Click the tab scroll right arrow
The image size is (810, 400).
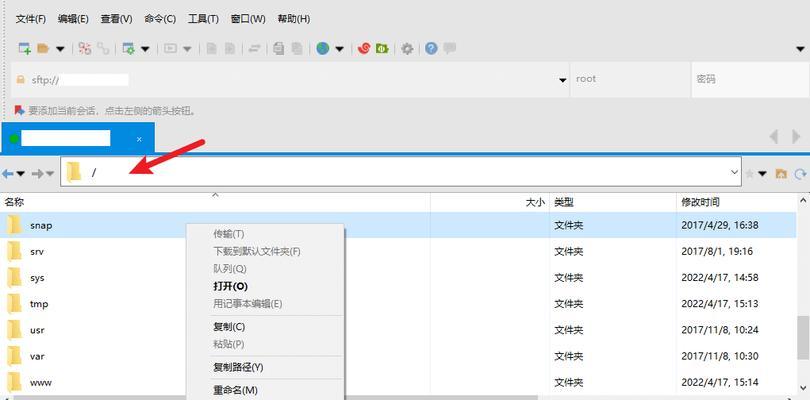pos(796,137)
